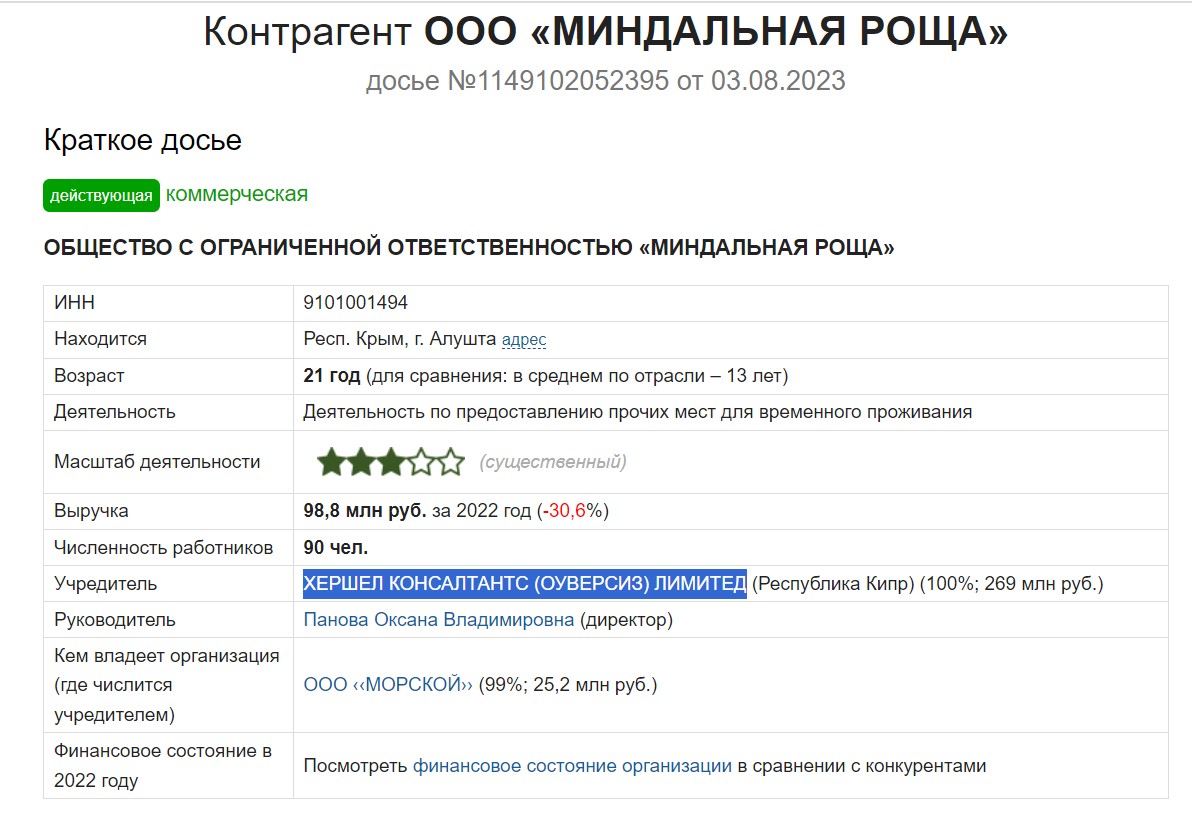Viewport: 1192px width, 817px height.
Task: Click the dossier number subtitle line
Action: pos(605,80)
